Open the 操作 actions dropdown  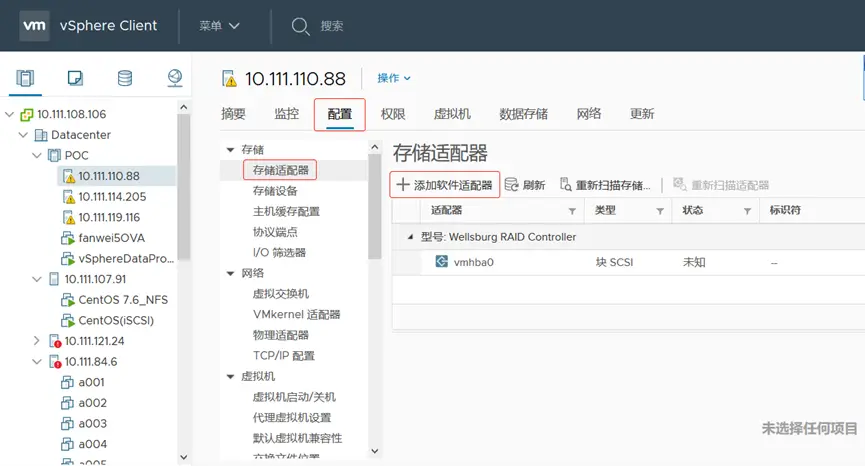(x=394, y=78)
